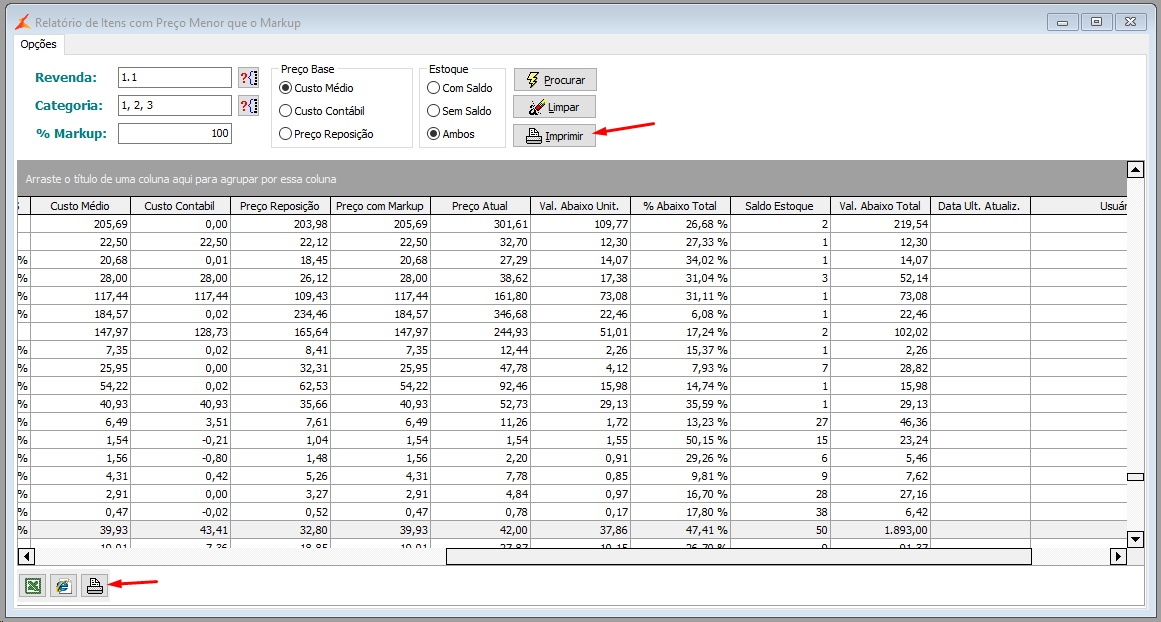Open the Opções tab
The width and height of the screenshot is (1161, 622).
click(39, 44)
